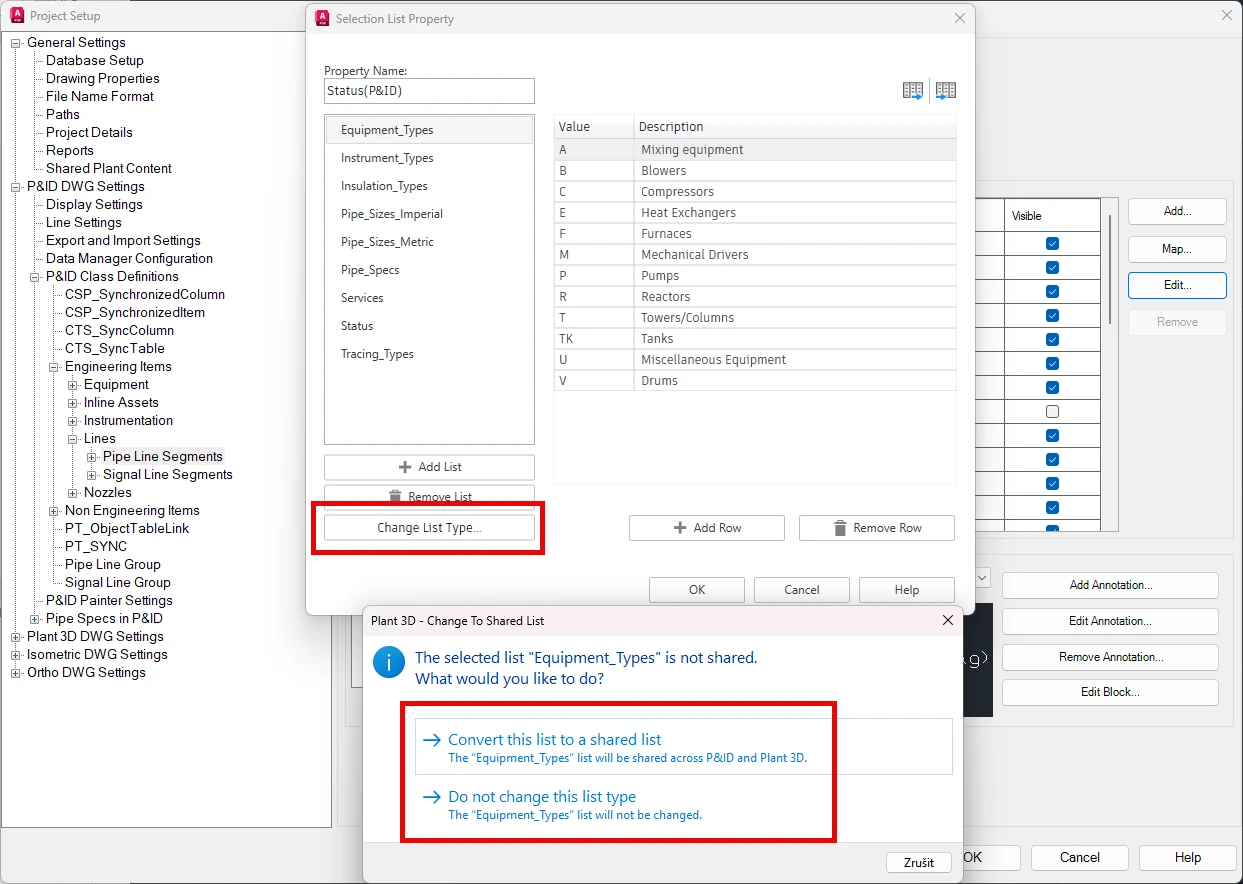
Task: Select Tracing_Types in the selection lists
Action: (377, 354)
